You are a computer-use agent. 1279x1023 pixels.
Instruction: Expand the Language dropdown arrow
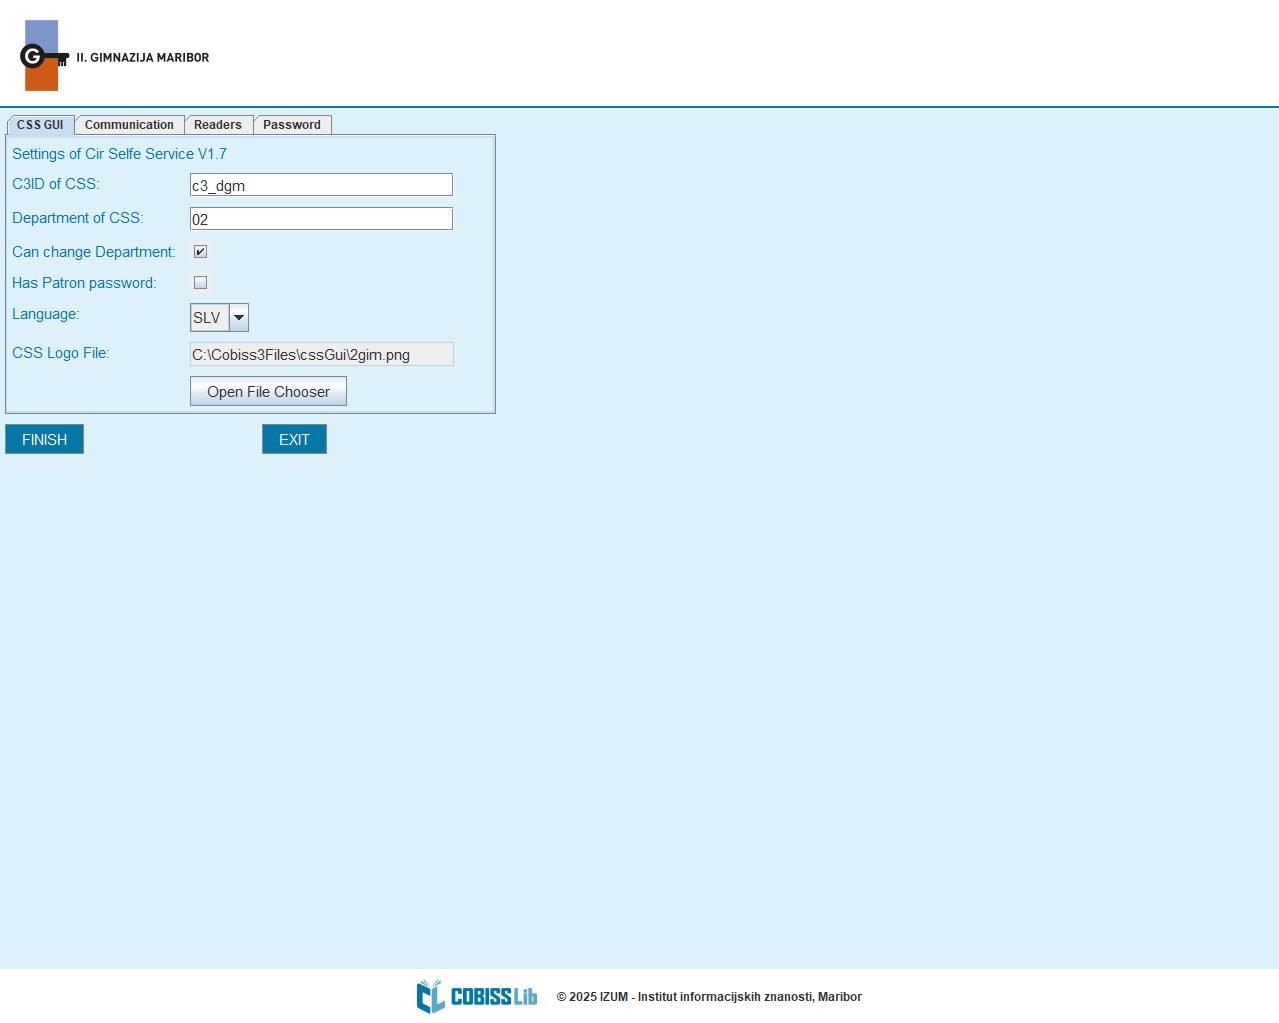point(239,318)
